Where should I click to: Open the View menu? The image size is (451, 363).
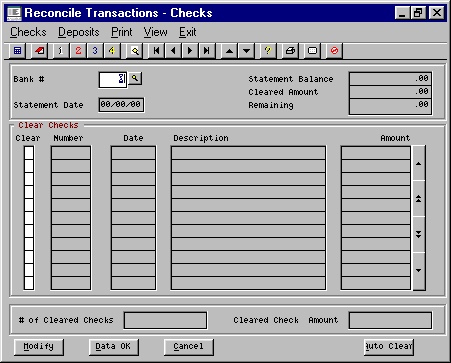[x=156, y=32]
